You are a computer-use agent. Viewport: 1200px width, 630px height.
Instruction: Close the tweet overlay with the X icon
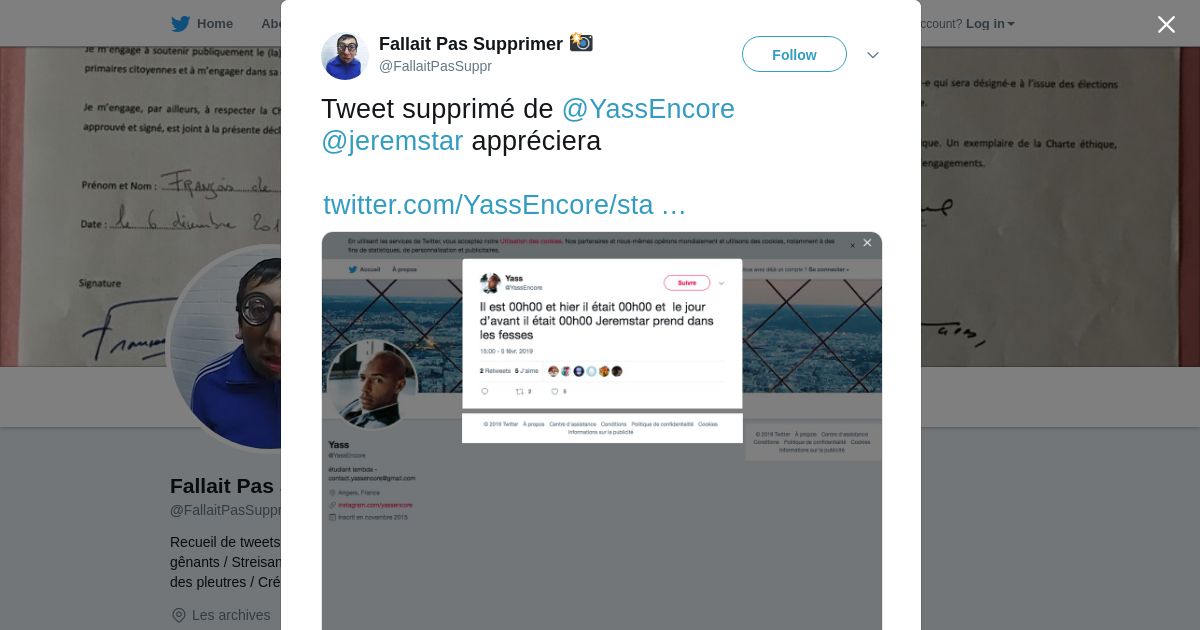[x=1166, y=24]
